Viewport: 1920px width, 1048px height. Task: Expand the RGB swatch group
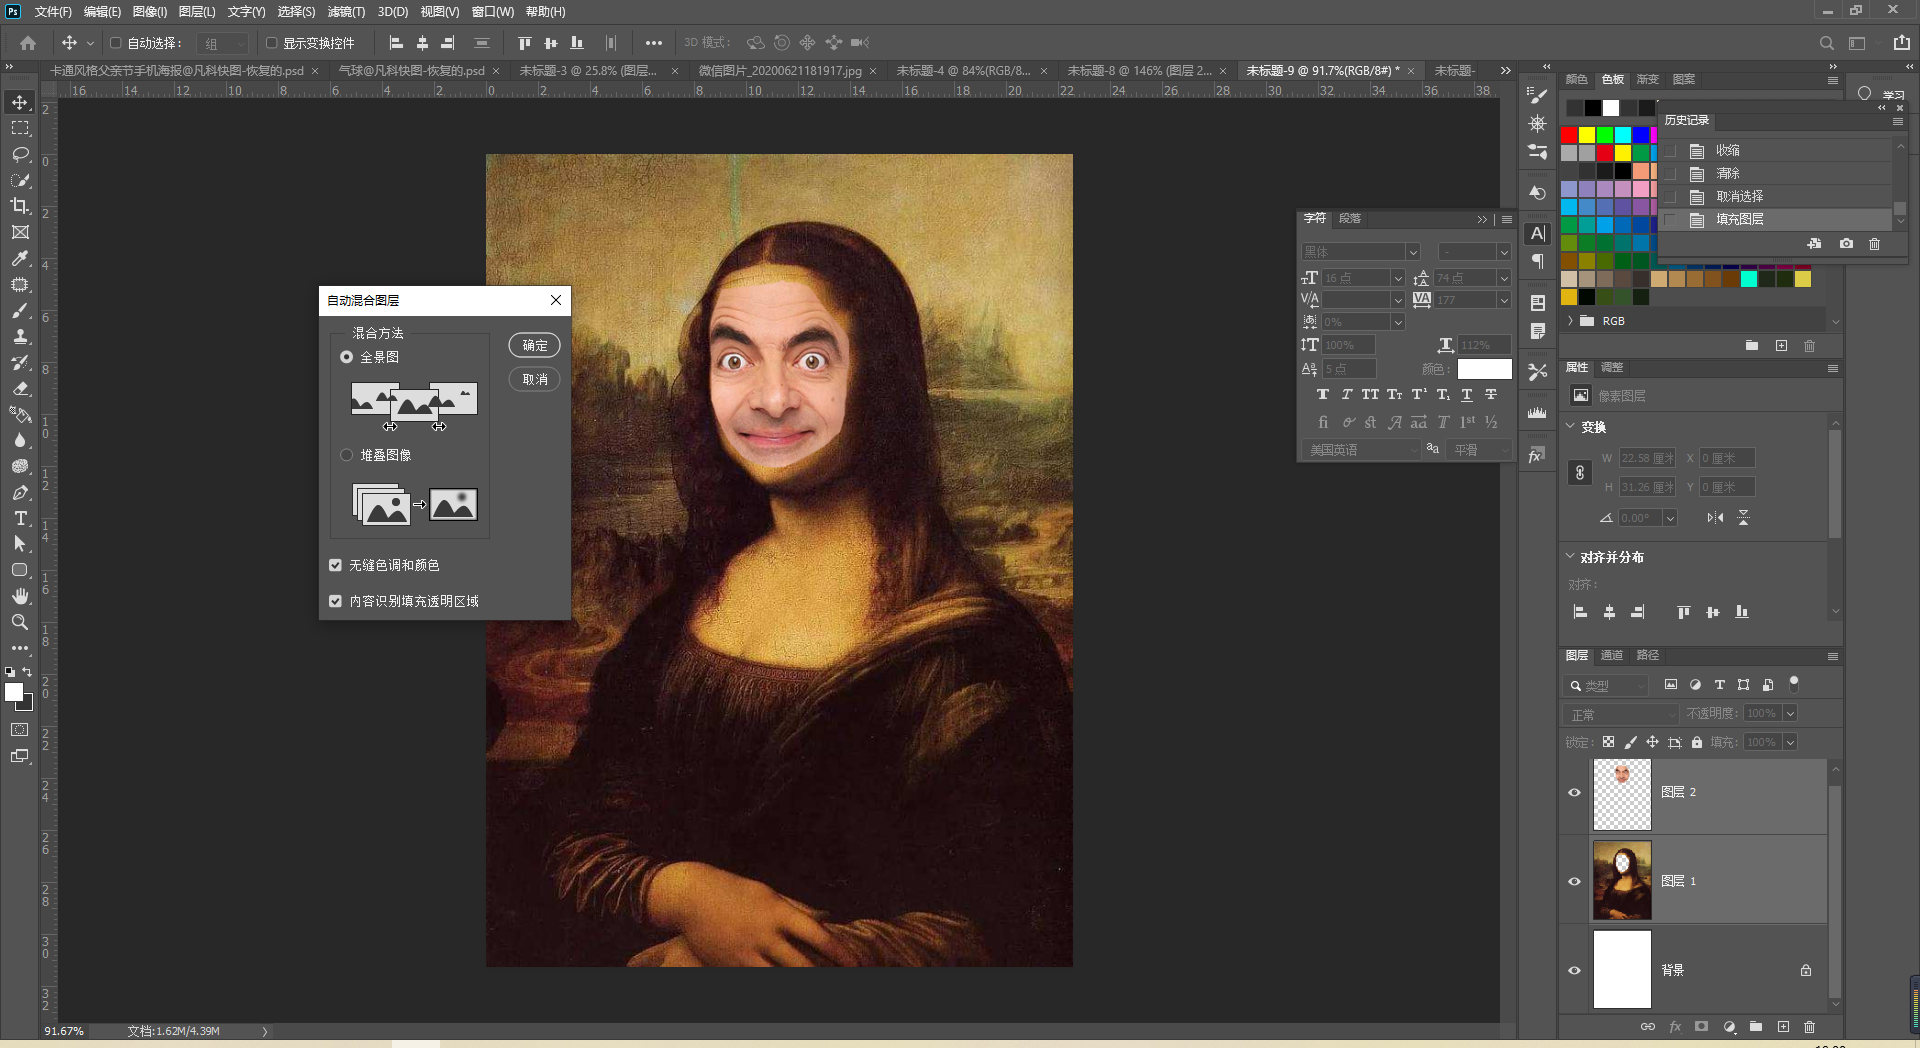pyautogui.click(x=1571, y=321)
